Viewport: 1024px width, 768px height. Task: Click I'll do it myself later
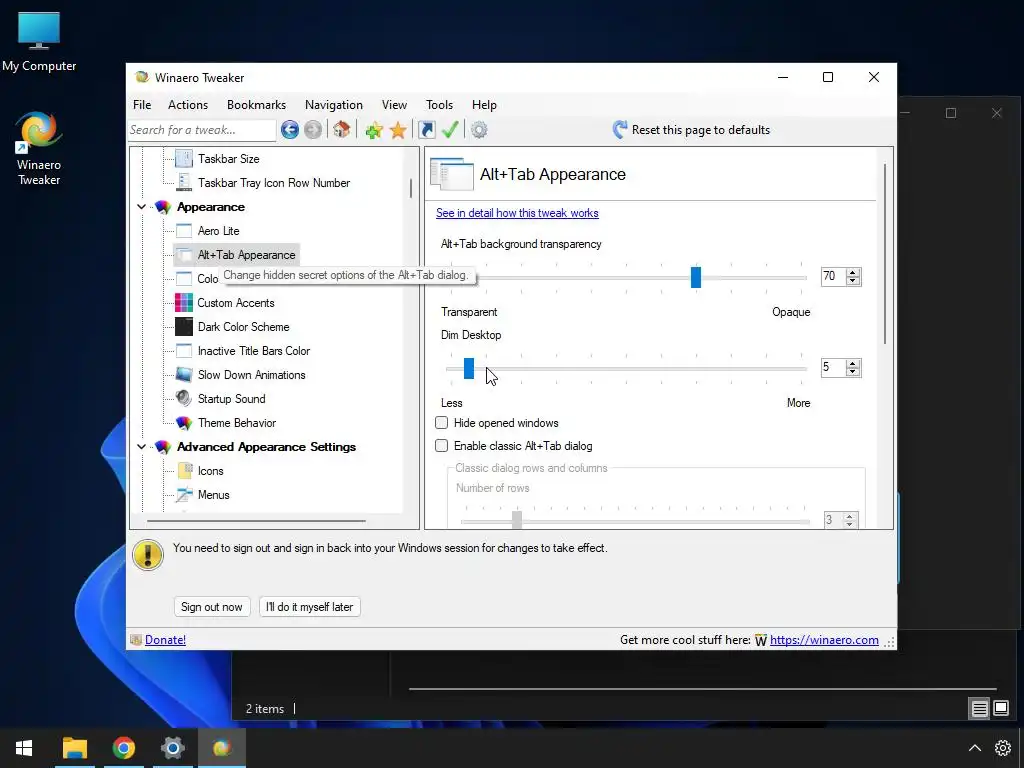click(310, 607)
